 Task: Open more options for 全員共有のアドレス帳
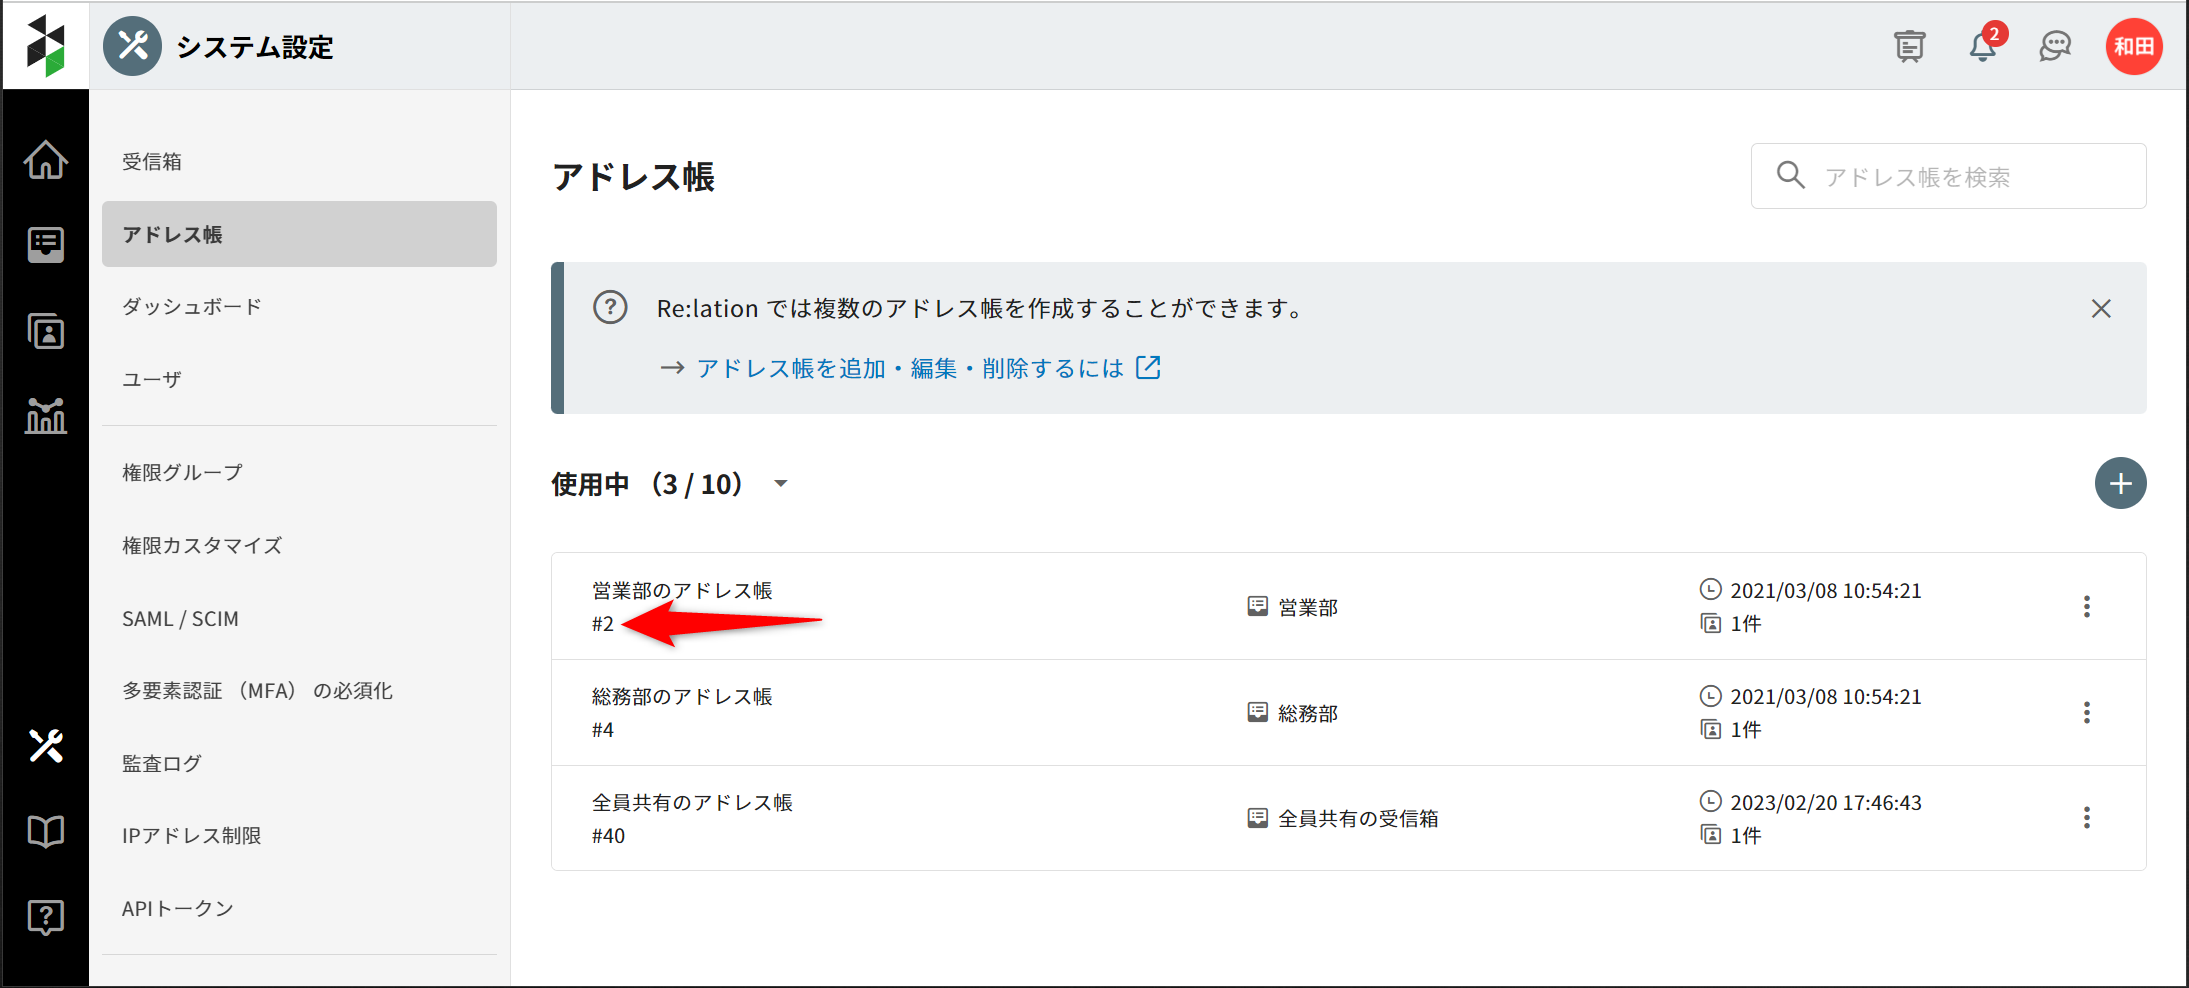pyautogui.click(x=2086, y=818)
